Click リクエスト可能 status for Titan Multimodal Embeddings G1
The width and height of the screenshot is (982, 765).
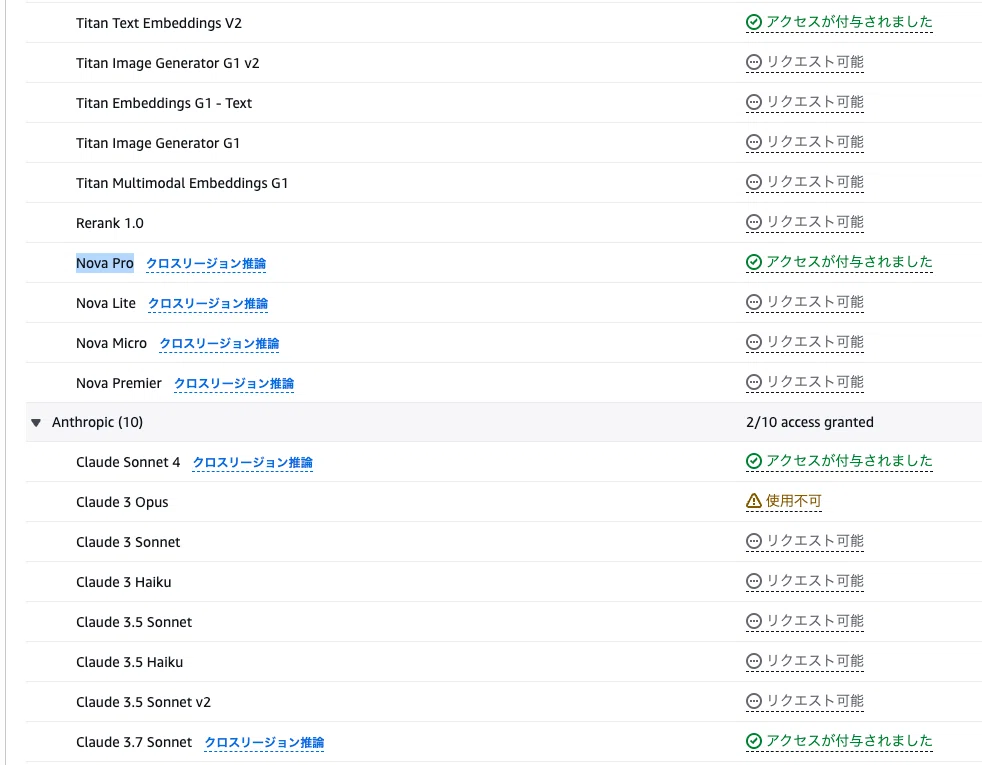tap(815, 183)
